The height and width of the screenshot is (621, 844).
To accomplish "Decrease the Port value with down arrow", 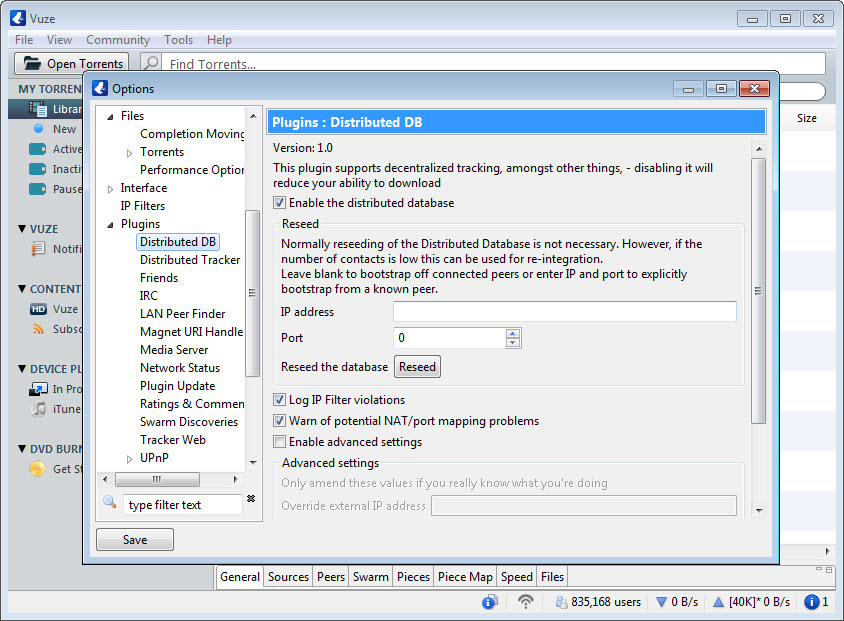I will coord(512,342).
